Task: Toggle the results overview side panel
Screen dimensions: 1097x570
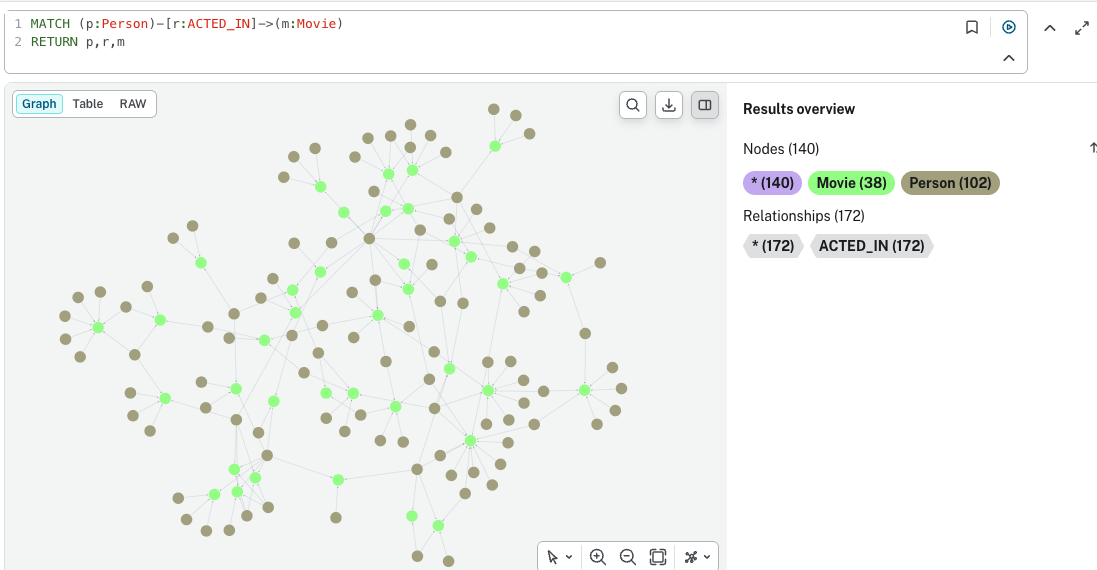Action: click(705, 105)
